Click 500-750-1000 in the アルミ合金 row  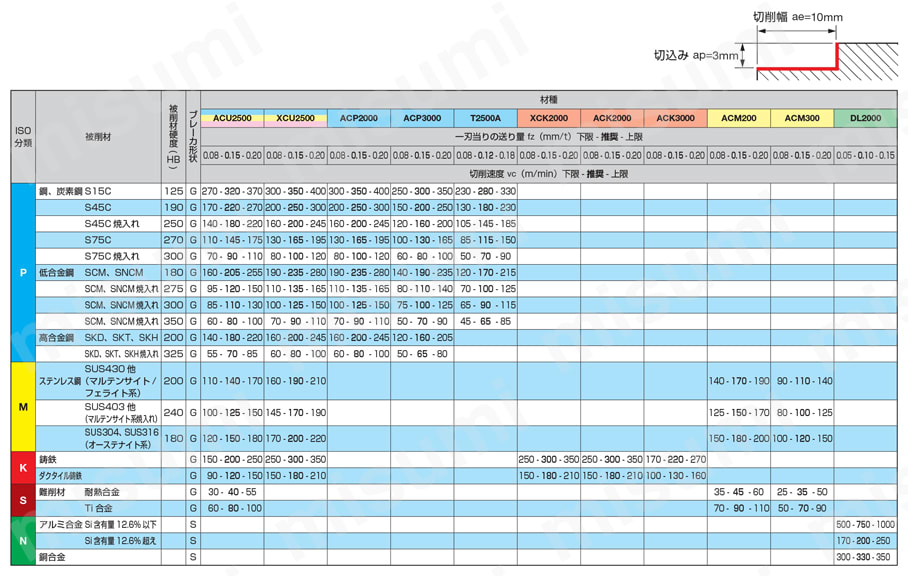point(865,524)
